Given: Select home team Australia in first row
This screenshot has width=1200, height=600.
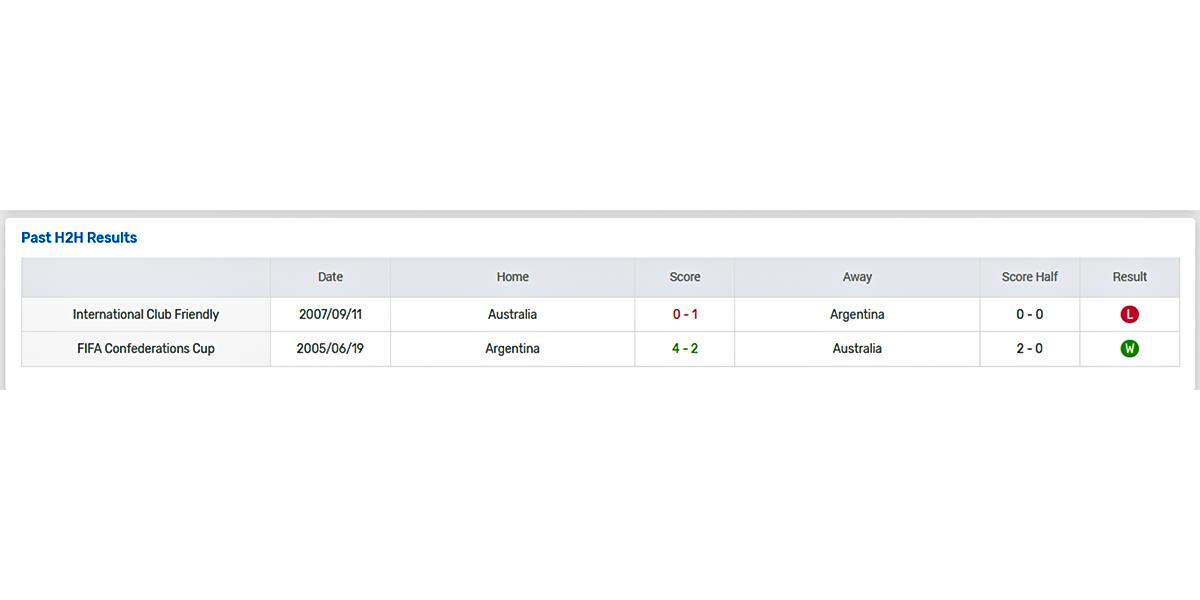Looking at the screenshot, I should (513, 314).
